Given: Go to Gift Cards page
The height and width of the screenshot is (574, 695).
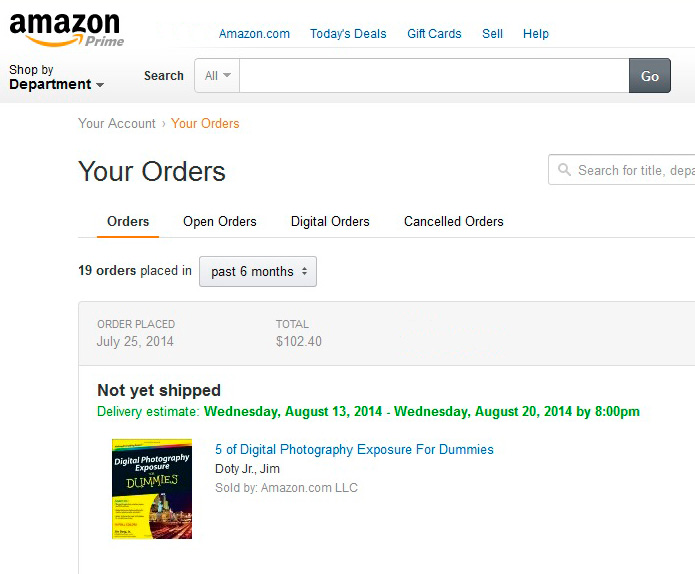Looking at the screenshot, I should 434,34.
